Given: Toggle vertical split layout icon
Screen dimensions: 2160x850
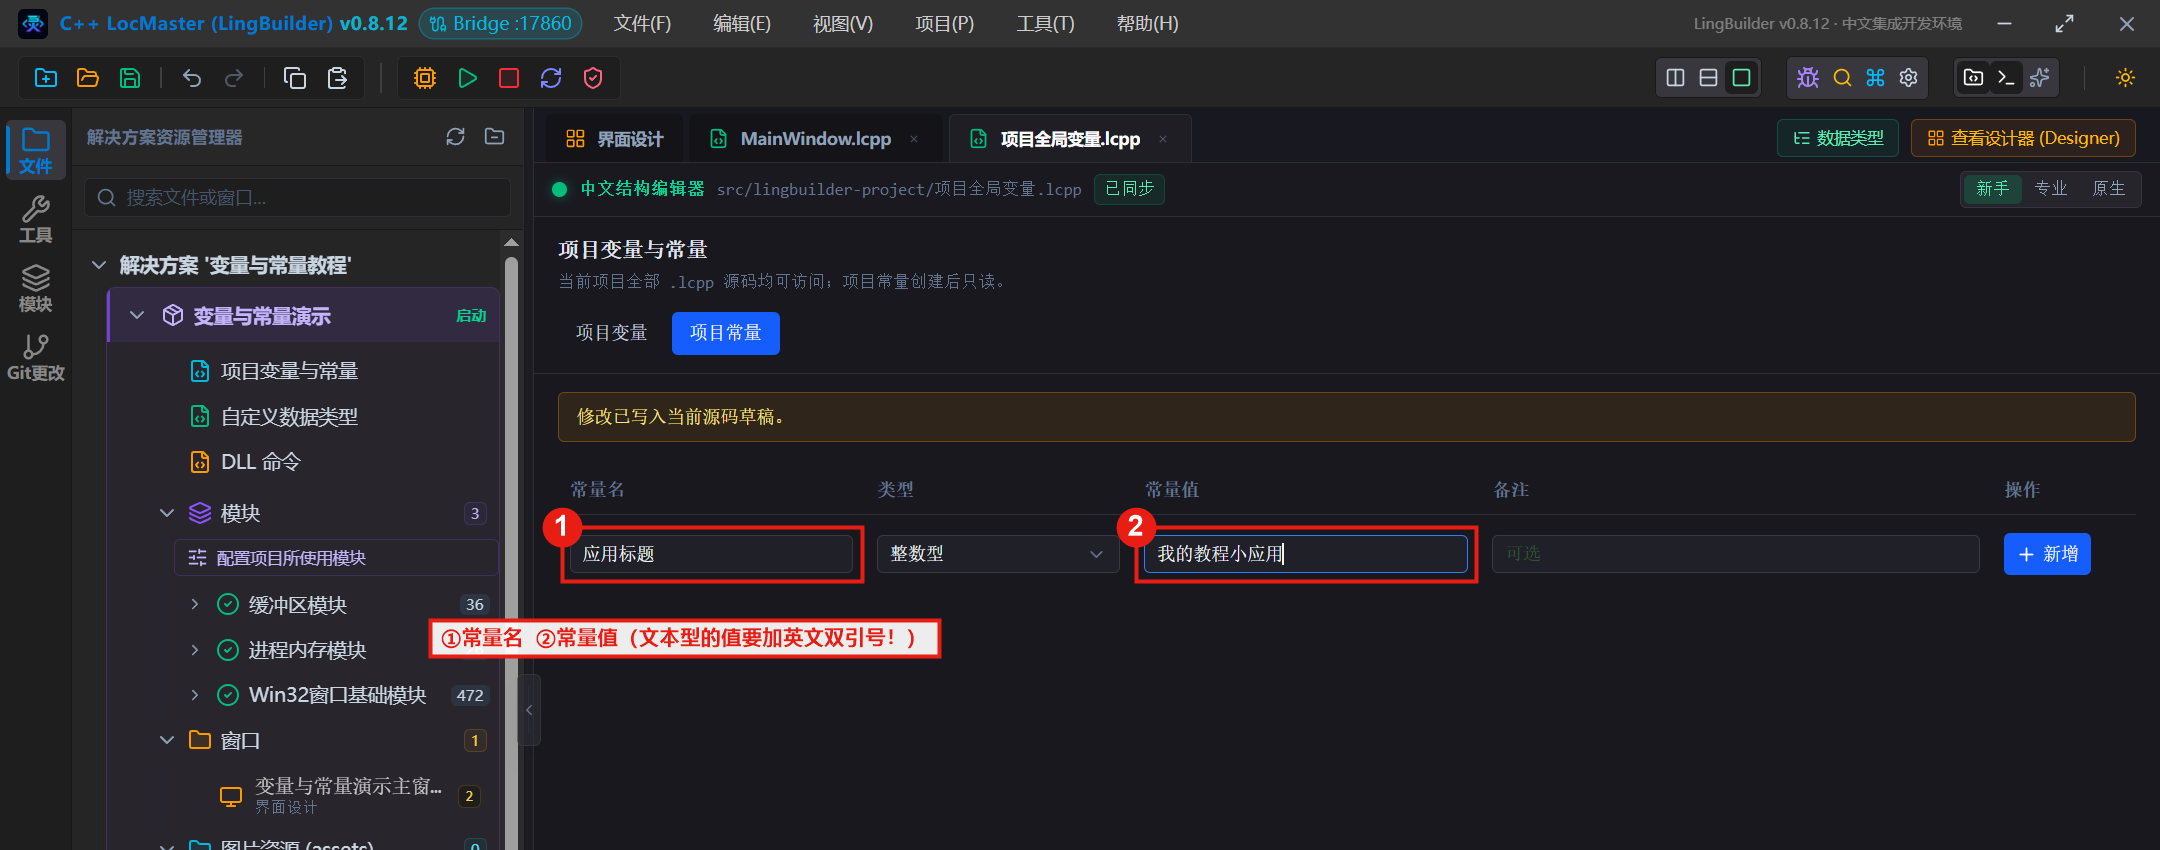Looking at the screenshot, I should pos(1676,78).
